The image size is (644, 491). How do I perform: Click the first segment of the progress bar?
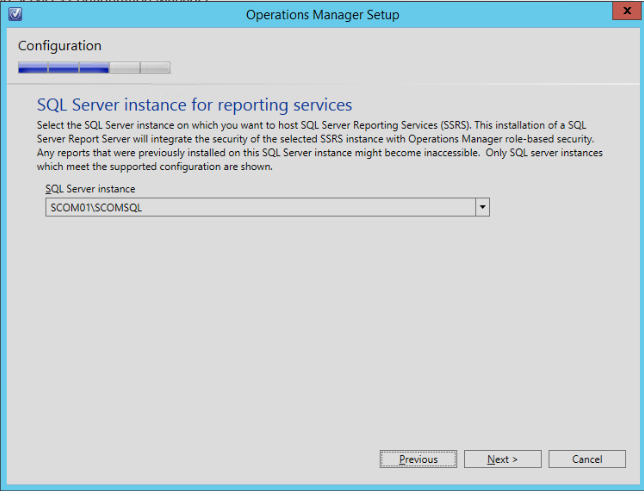pos(33,68)
